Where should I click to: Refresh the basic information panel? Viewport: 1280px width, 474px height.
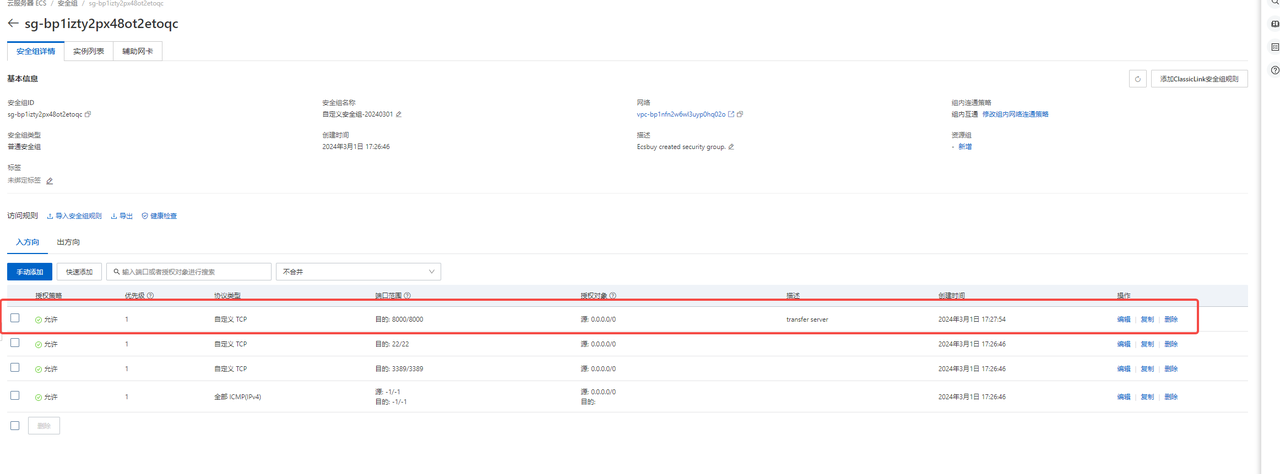pos(1137,79)
